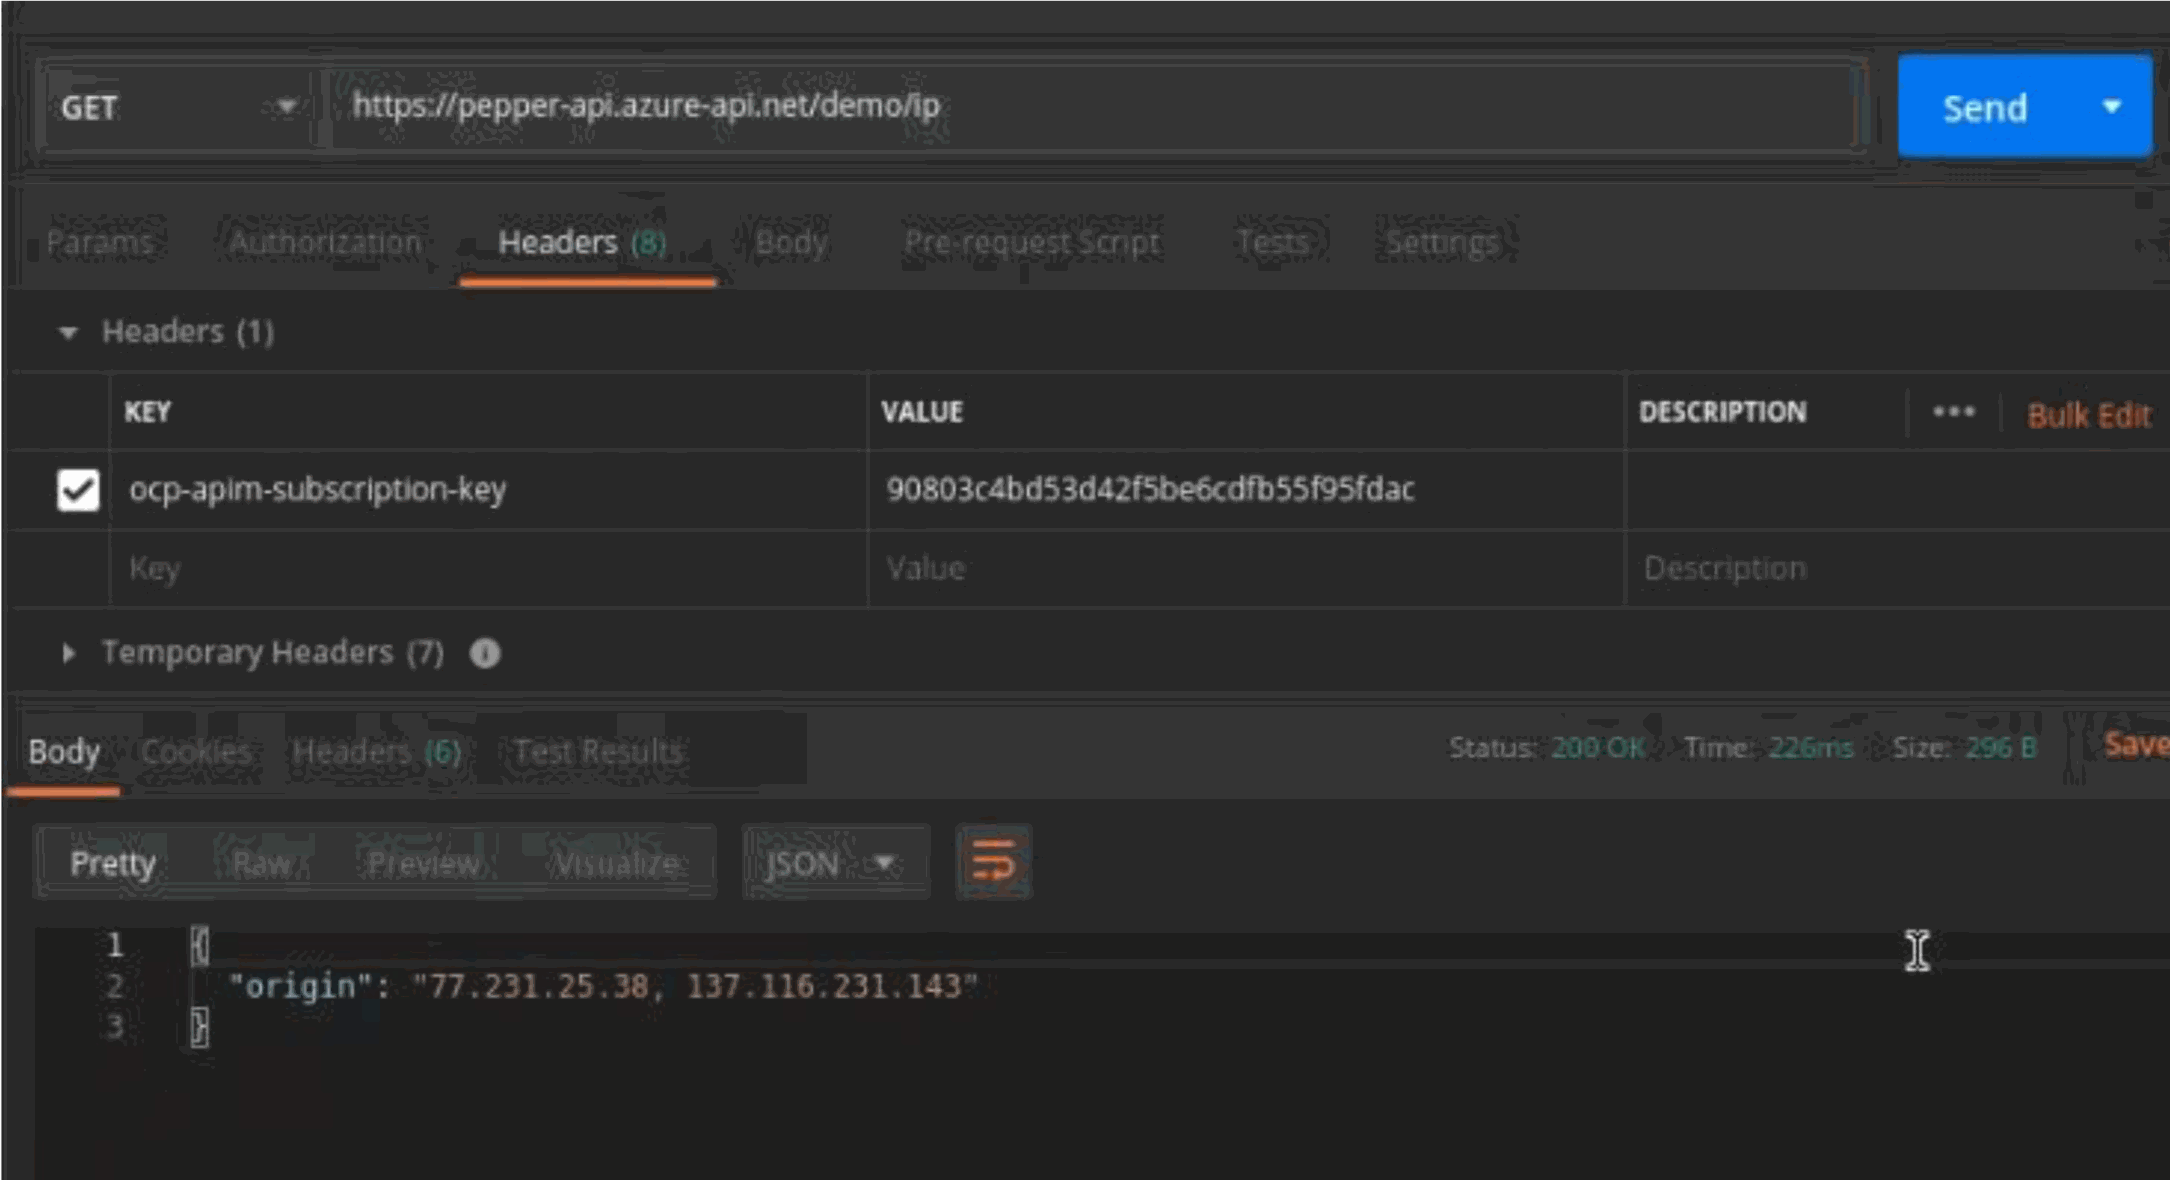Click the DESCRIPTION column header
The width and height of the screenshot is (2170, 1180).
[x=1722, y=412]
